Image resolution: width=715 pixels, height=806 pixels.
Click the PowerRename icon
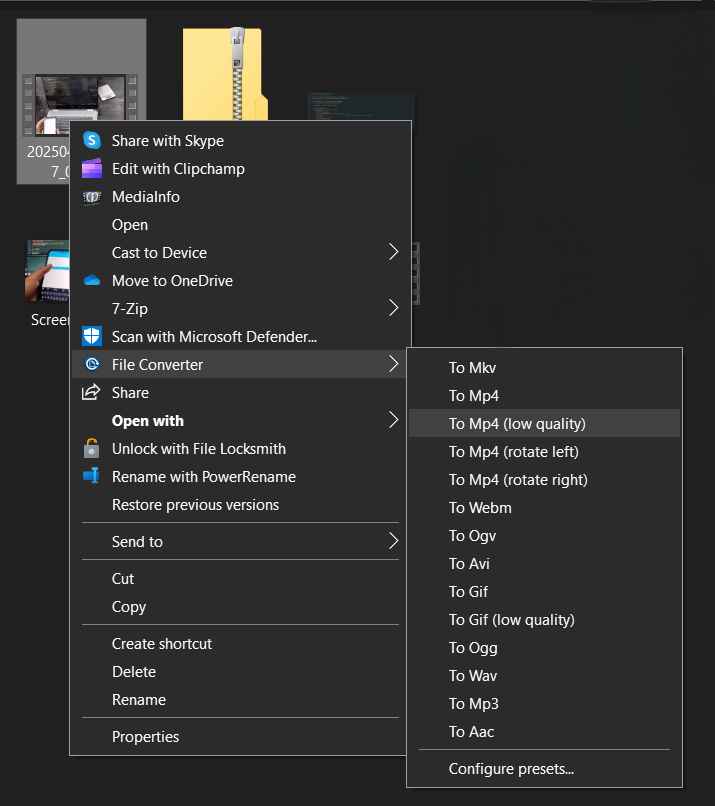(91, 476)
